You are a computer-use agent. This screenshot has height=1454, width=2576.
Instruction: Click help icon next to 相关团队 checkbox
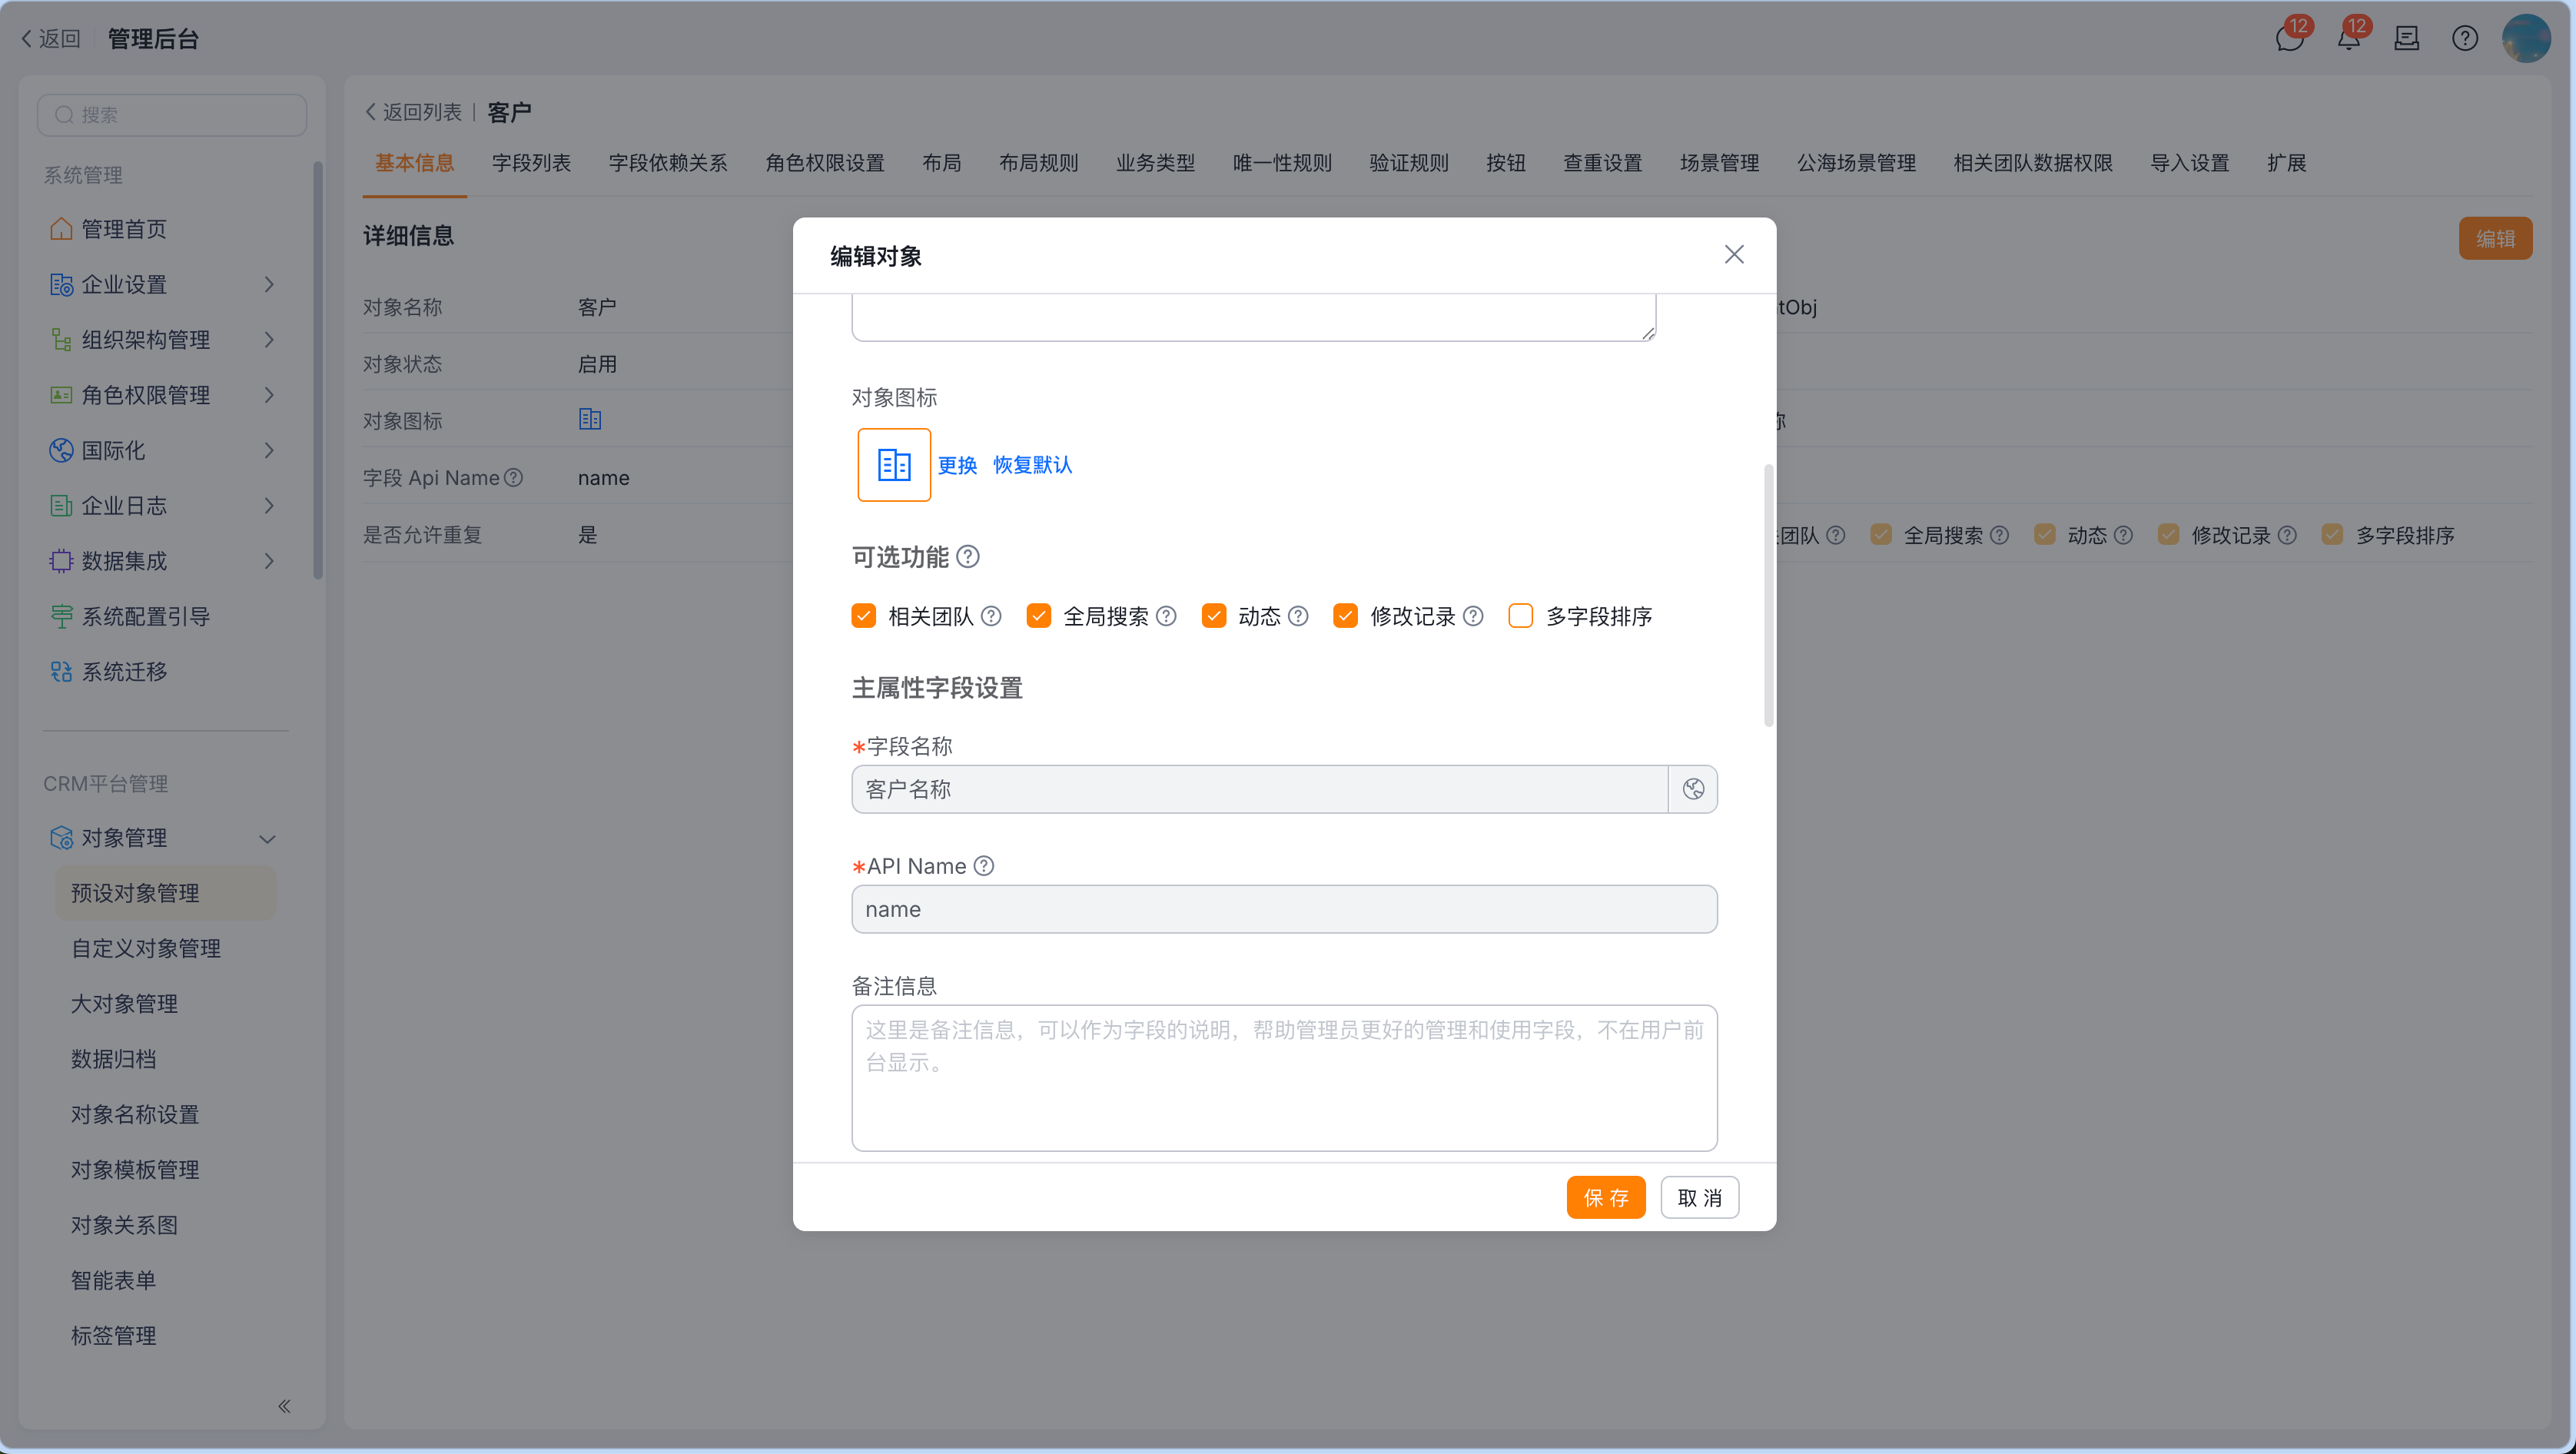pos(991,616)
